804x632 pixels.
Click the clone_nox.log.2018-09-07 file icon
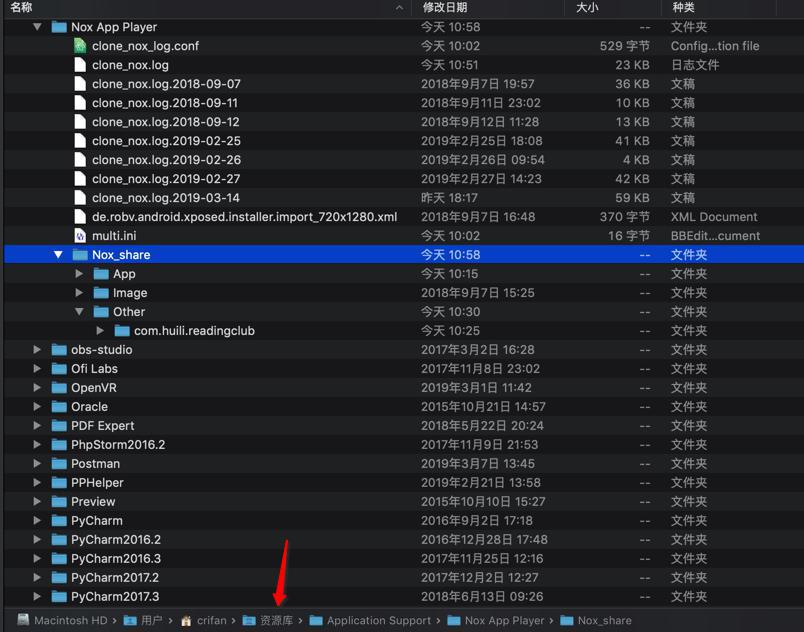pos(80,84)
